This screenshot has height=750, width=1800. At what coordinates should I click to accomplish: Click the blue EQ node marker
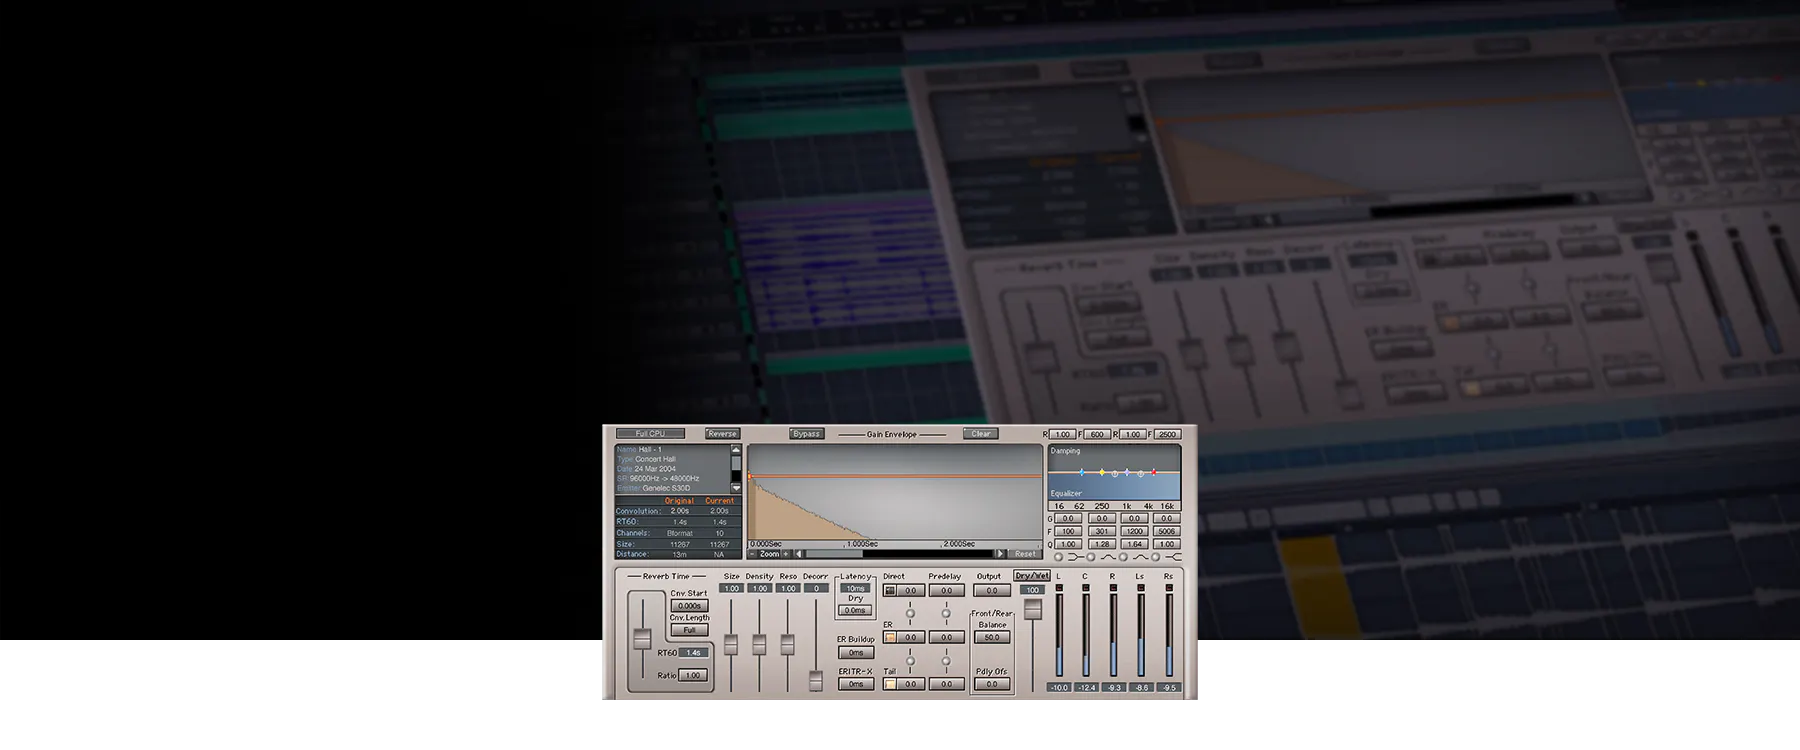1082,472
